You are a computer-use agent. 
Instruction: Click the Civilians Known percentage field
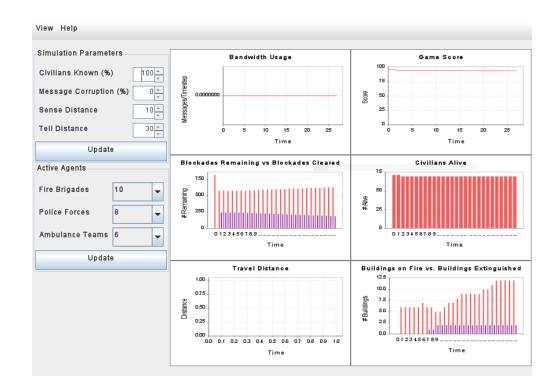tap(144, 75)
